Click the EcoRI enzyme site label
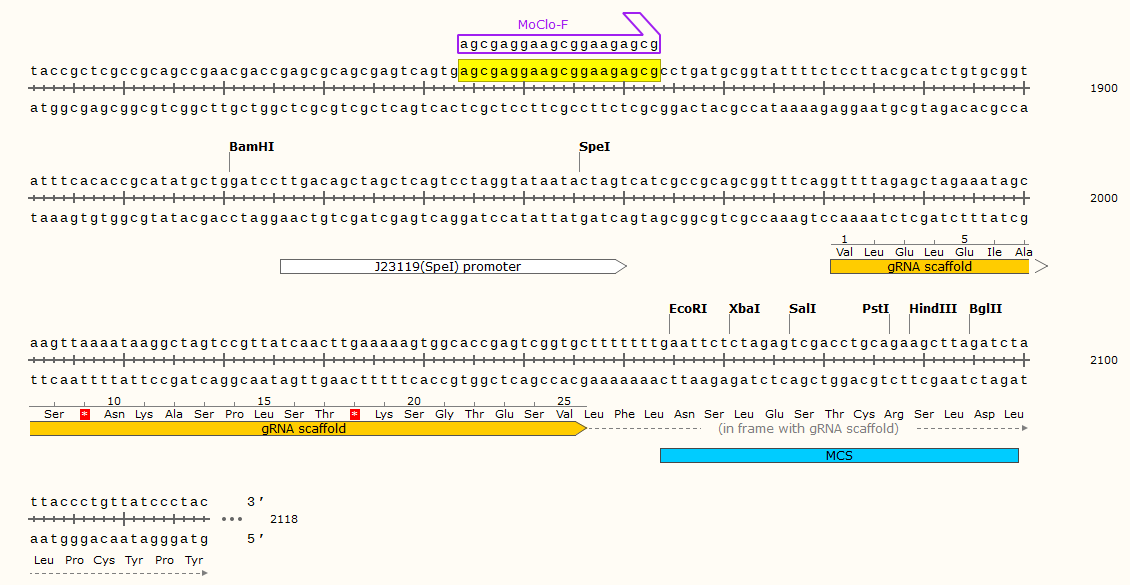This screenshot has width=1130, height=585. tap(688, 309)
